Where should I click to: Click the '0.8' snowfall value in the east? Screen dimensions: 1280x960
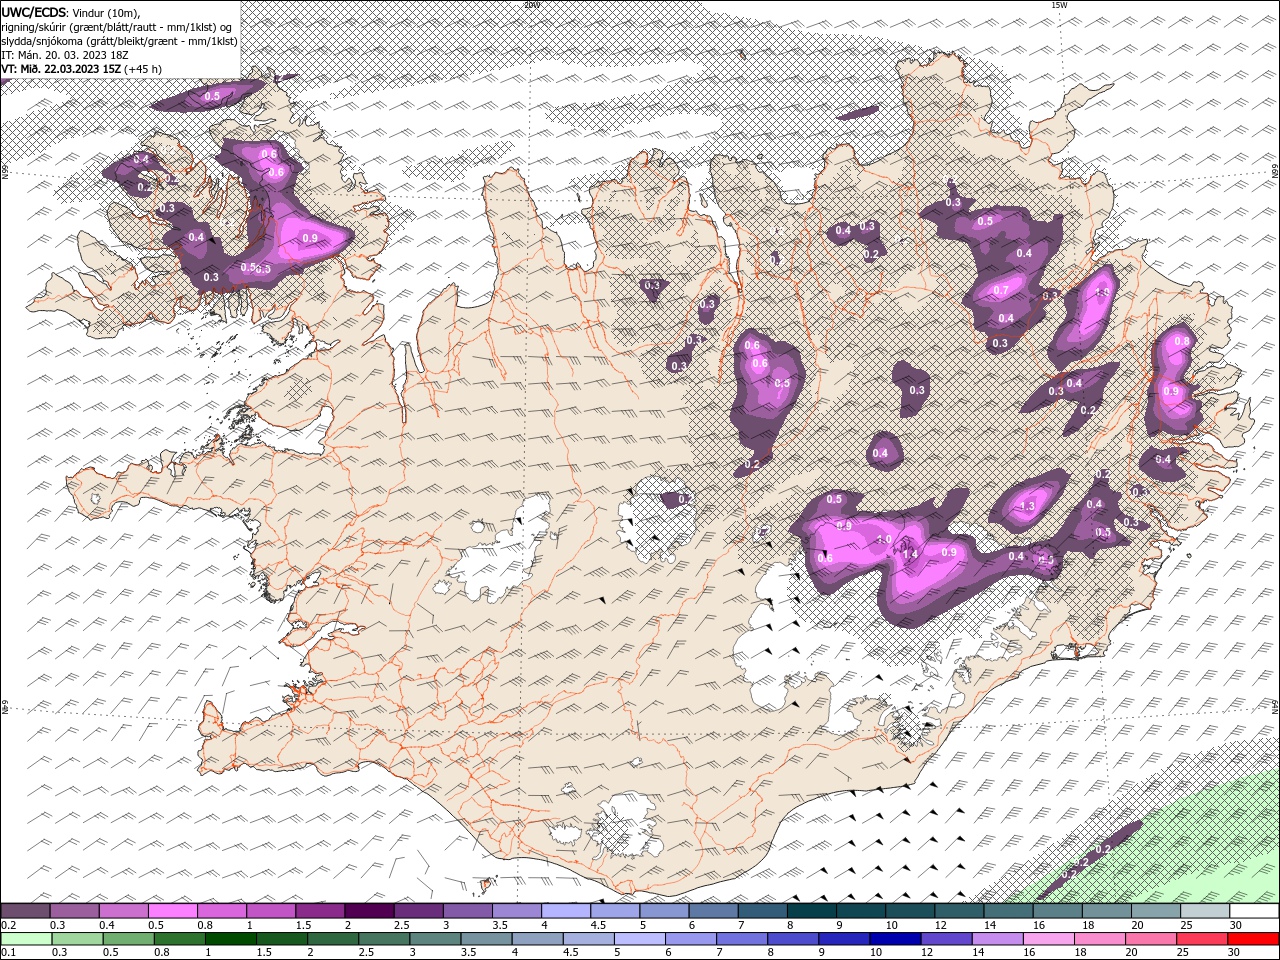pos(1181,341)
